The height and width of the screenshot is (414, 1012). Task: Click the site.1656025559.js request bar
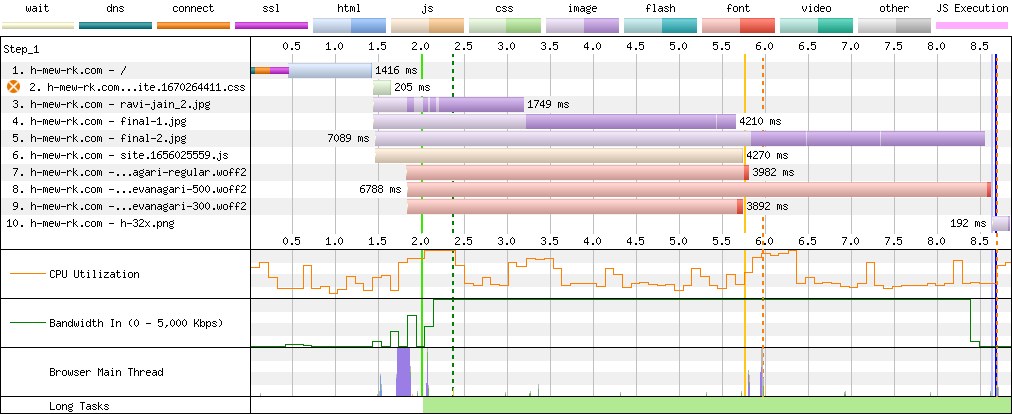[x=559, y=155]
